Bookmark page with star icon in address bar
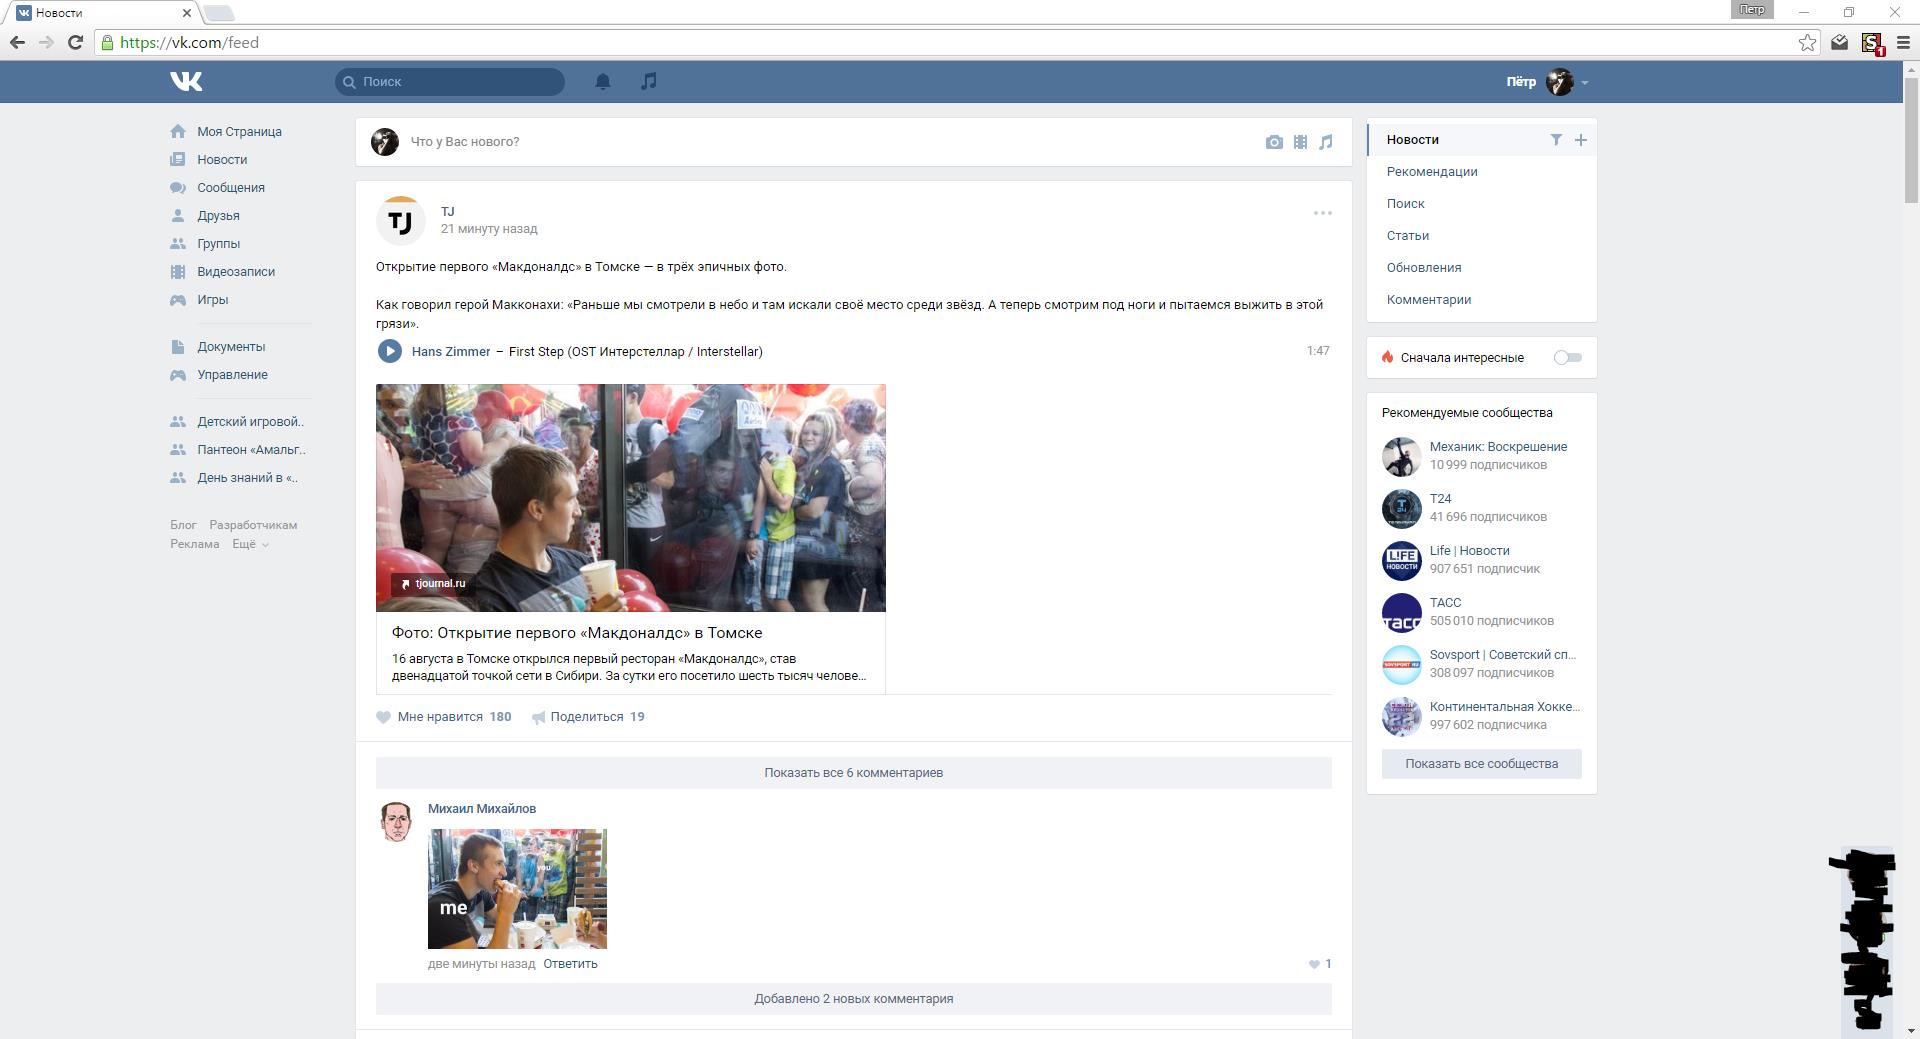Screen dimensions: 1920x1039 1807,42
